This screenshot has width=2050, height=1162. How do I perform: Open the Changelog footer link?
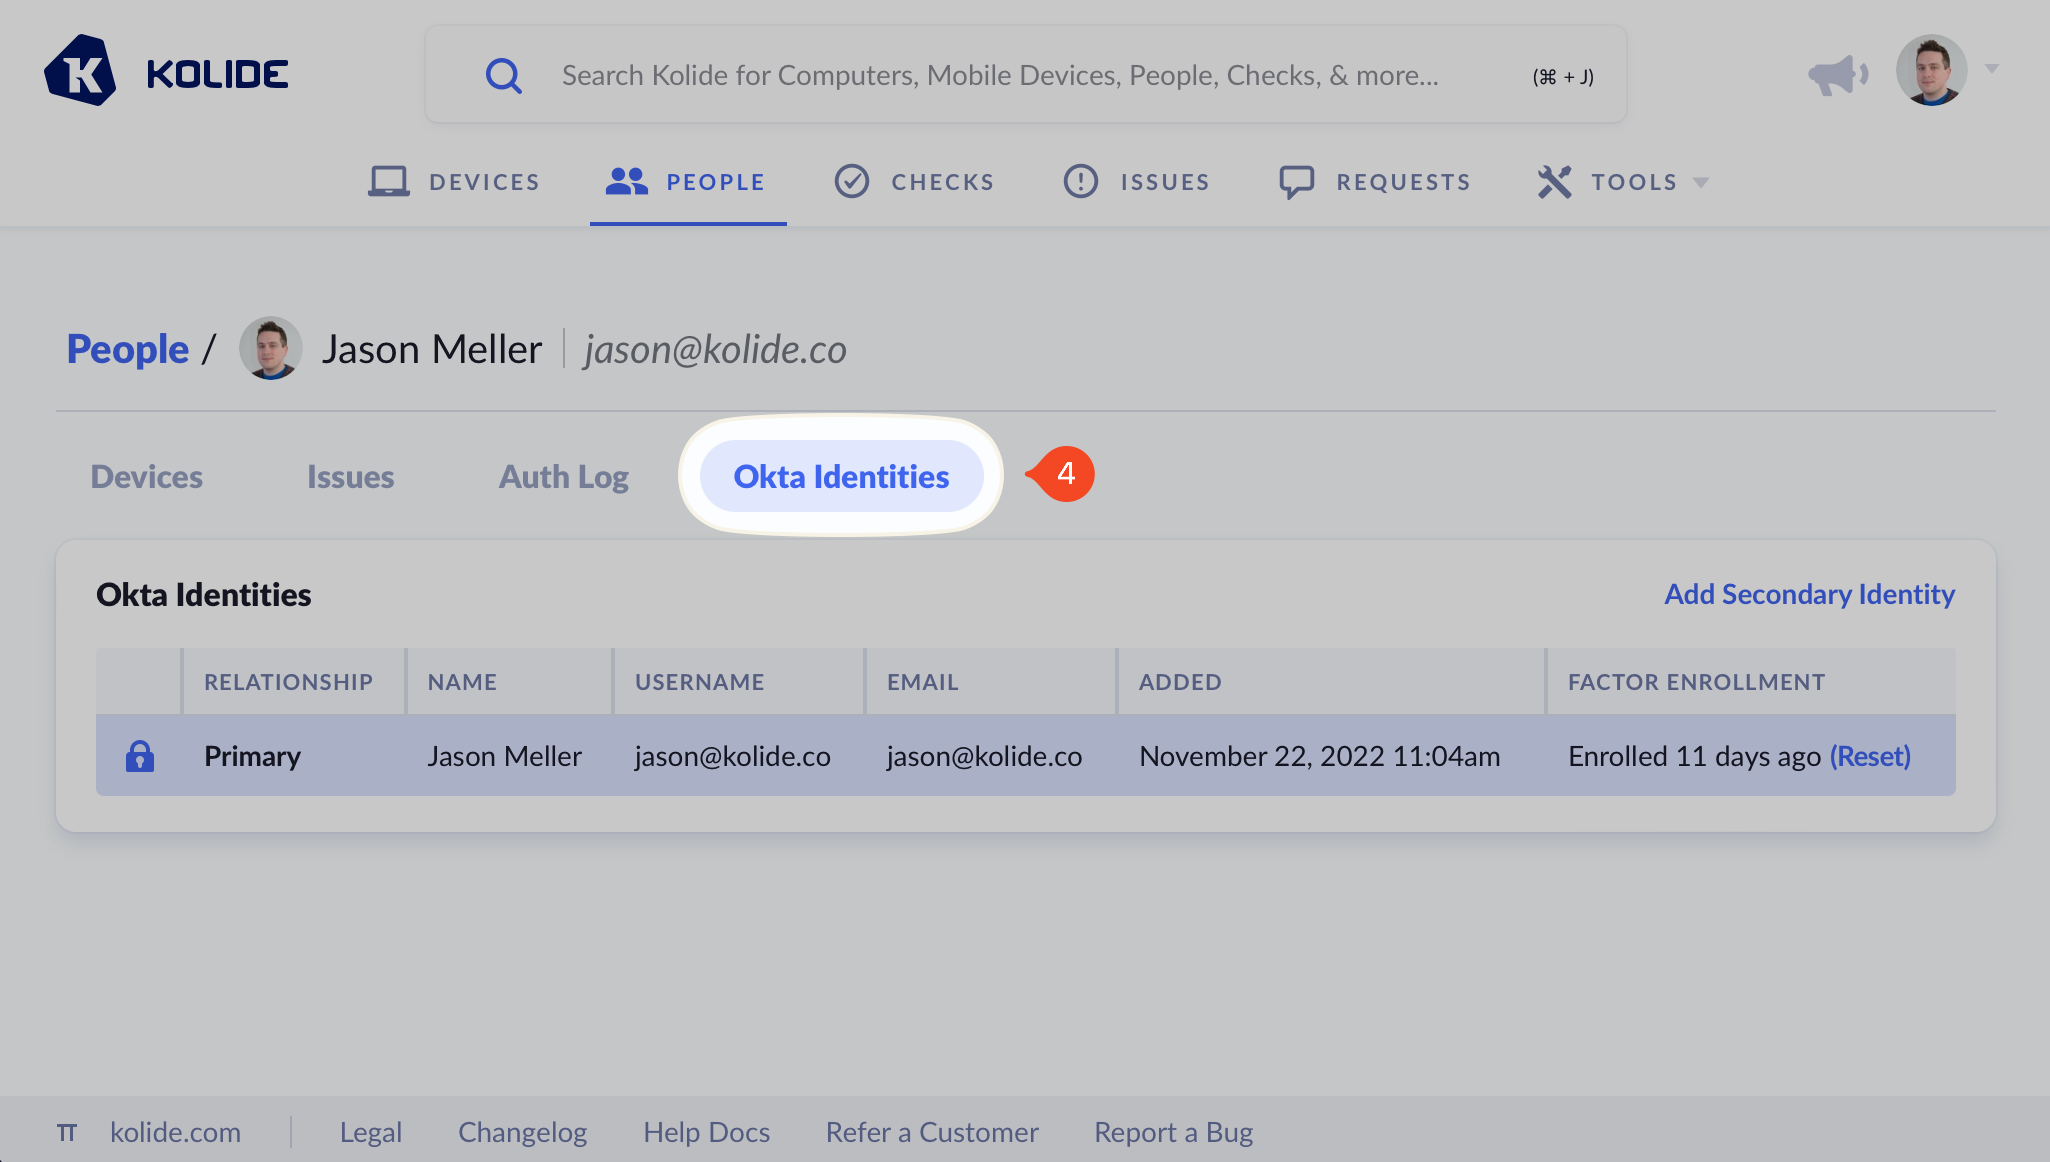[x=522, y=1132]
